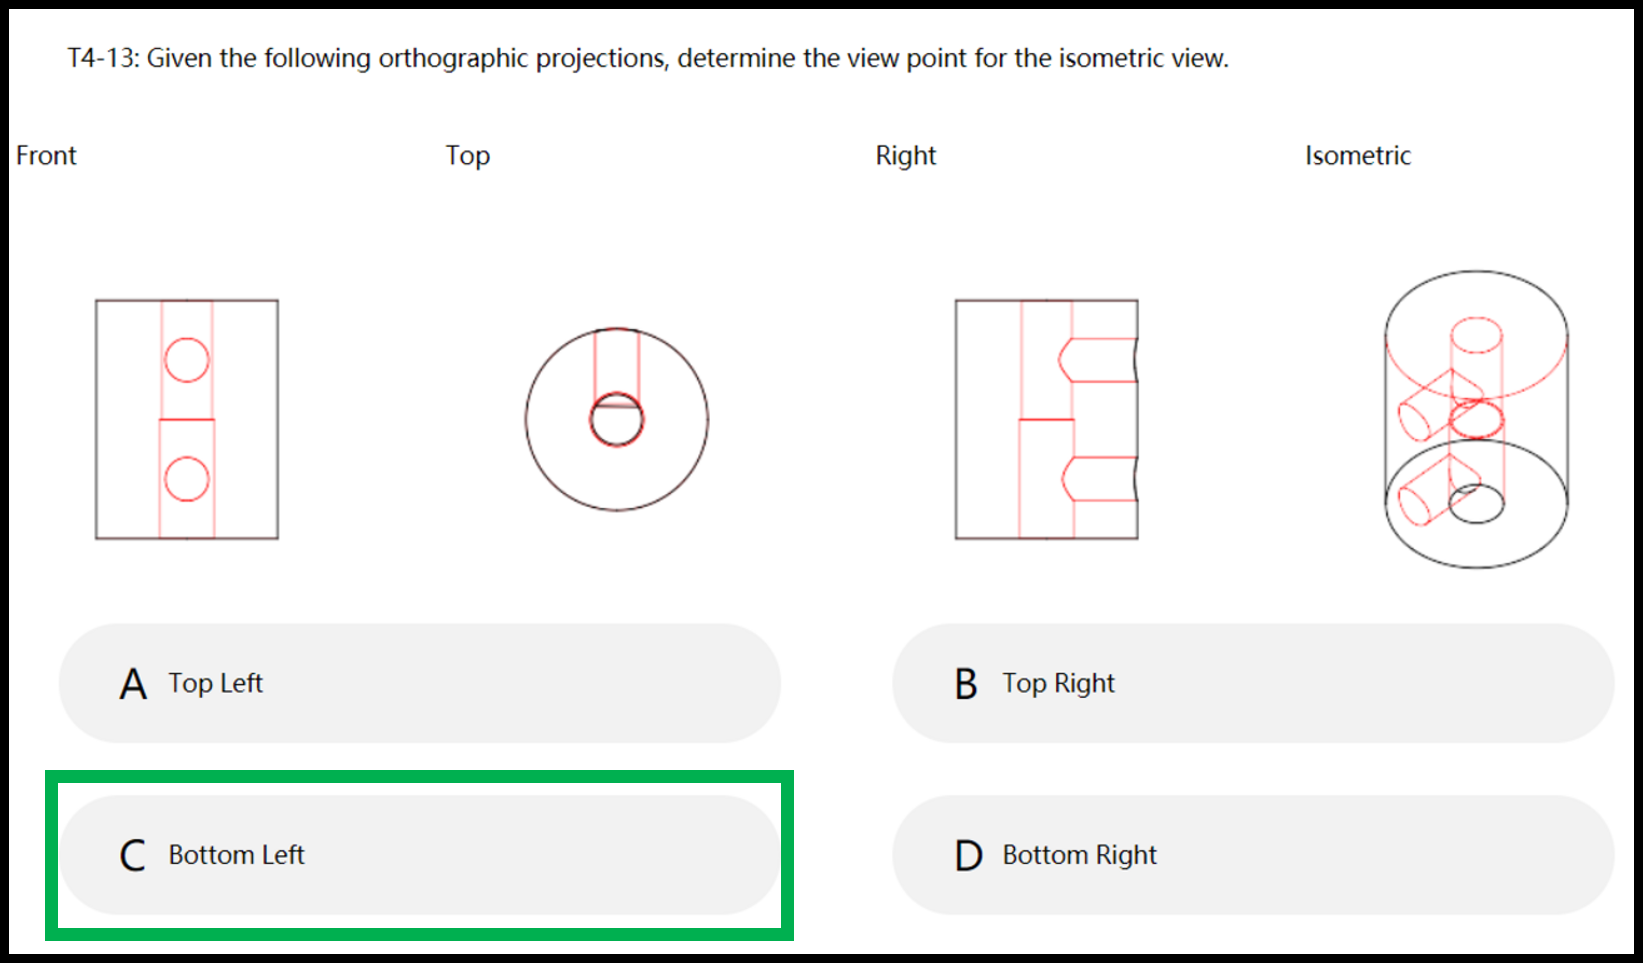Click the "Isometric" label
Image resolution: width=1643 pixels, height=963 pixels.
(x=1358, y=156)
